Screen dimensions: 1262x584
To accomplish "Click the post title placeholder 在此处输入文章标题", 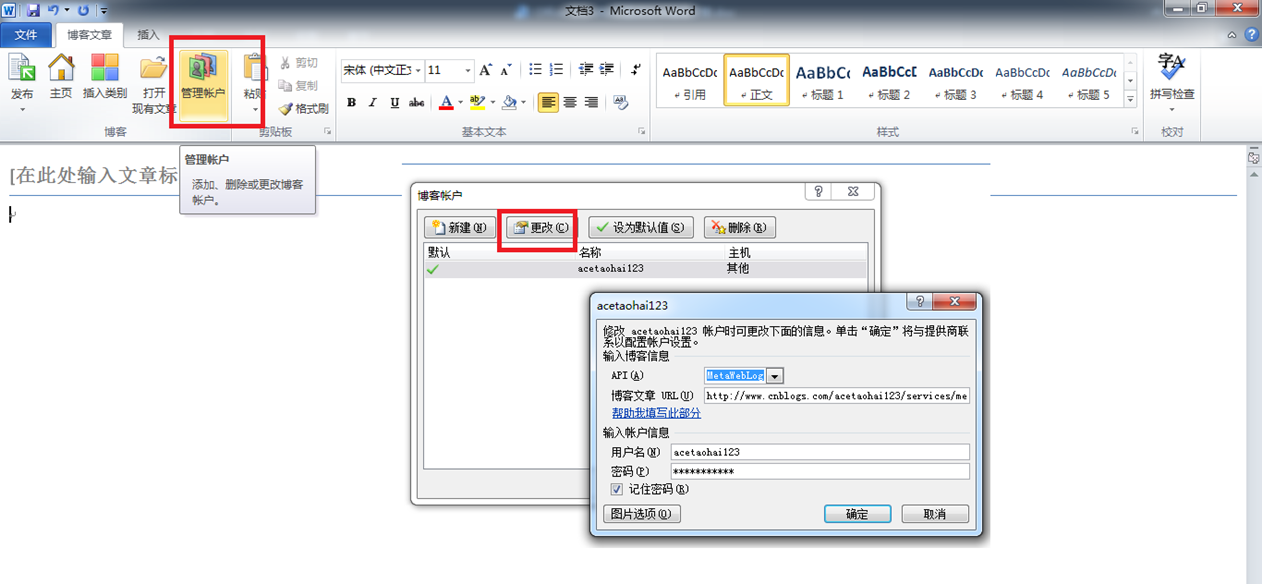I will coord(94,175).
